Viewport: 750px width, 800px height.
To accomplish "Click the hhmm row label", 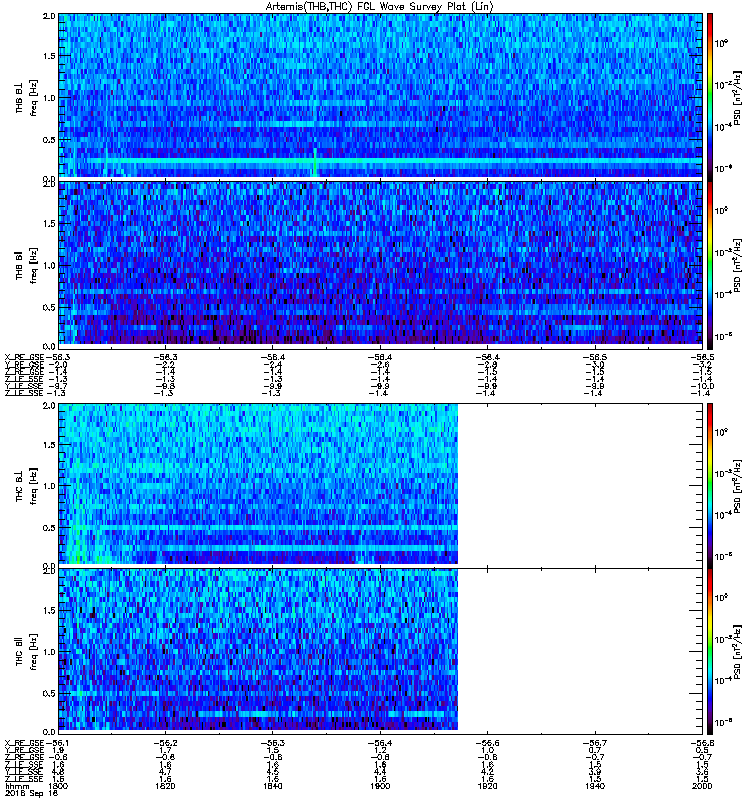I will point(17,786).
